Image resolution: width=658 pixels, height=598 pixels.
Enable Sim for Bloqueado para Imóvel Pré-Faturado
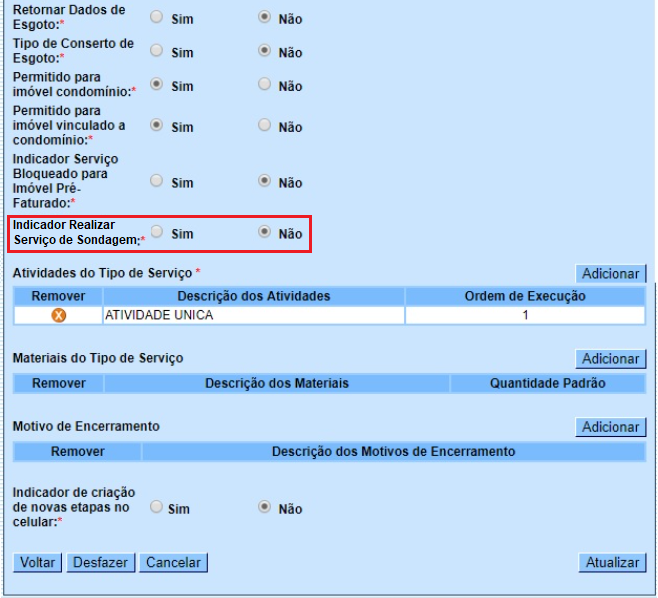tap(157, 181)
